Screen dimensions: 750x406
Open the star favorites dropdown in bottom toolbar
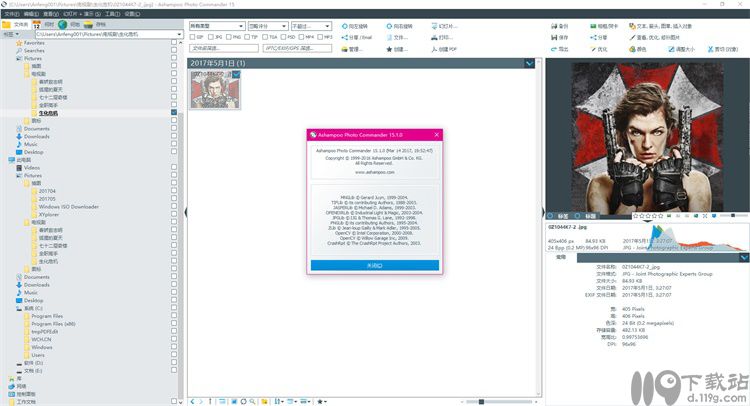pos(321,401)
